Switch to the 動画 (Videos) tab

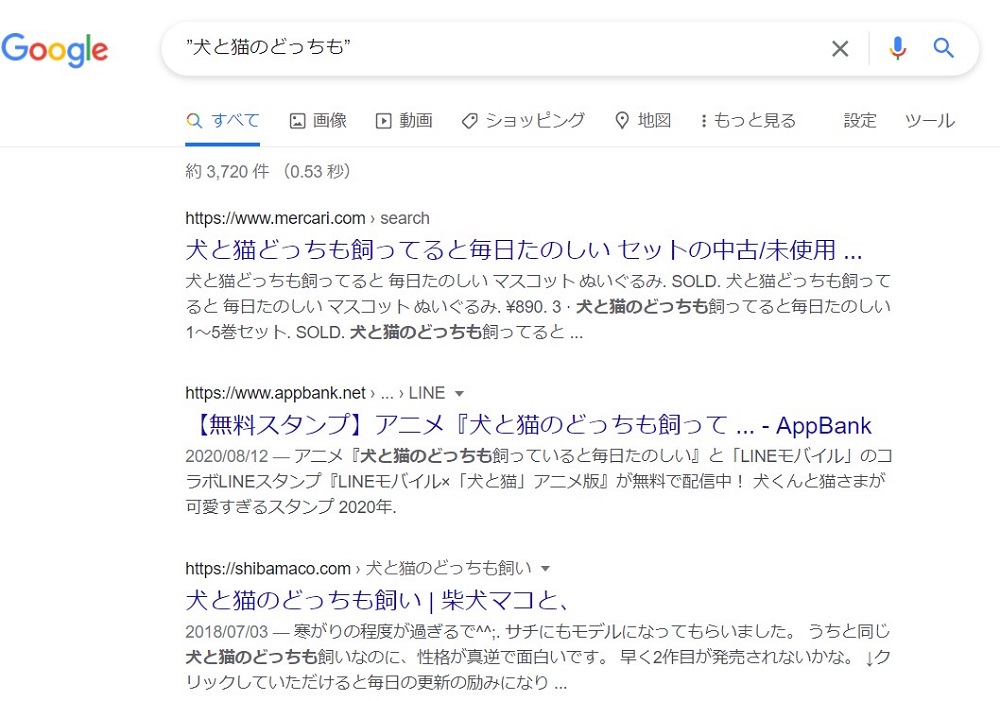[404, 121]
